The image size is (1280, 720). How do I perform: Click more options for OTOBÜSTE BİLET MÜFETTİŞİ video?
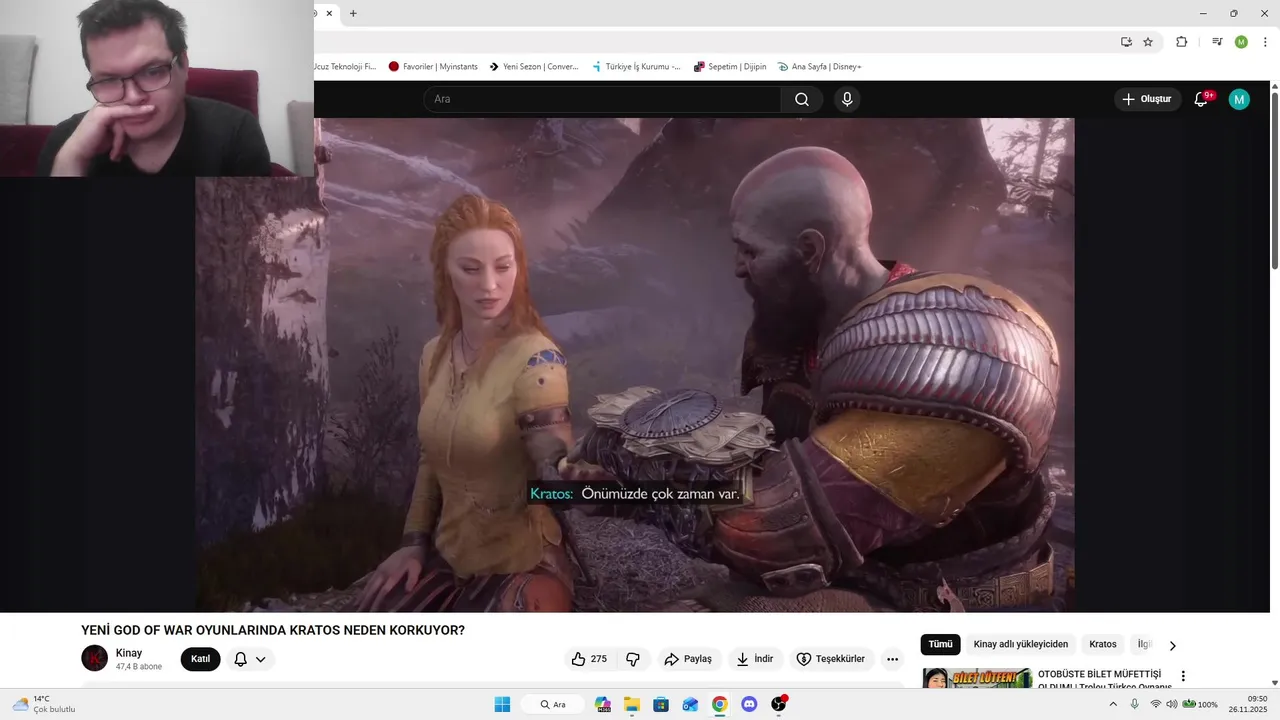tap(1183, 676)
